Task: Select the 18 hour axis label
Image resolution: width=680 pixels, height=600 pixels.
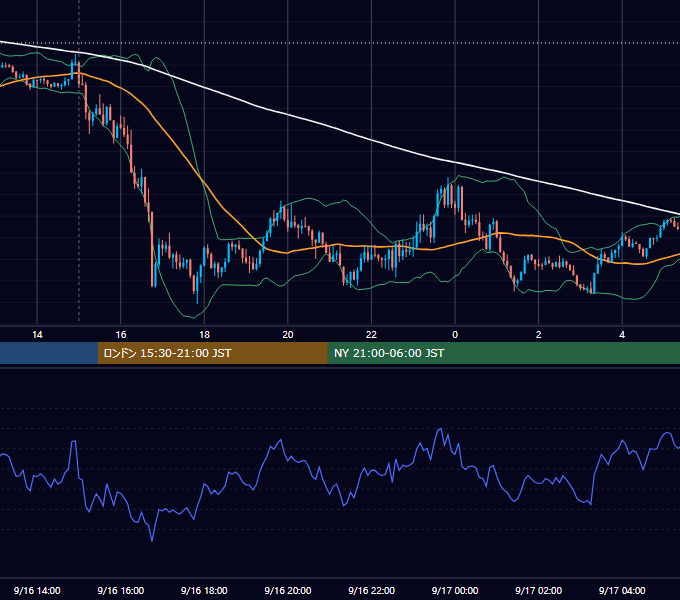Action: click(x=204, y=335)
